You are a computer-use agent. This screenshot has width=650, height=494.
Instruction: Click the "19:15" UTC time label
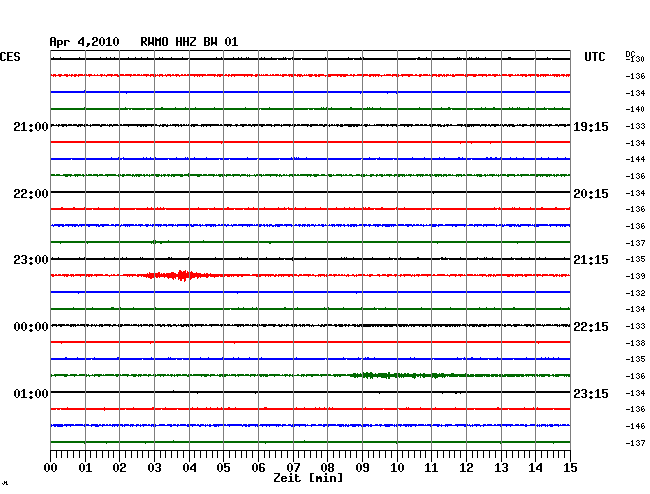pos(591,127)
